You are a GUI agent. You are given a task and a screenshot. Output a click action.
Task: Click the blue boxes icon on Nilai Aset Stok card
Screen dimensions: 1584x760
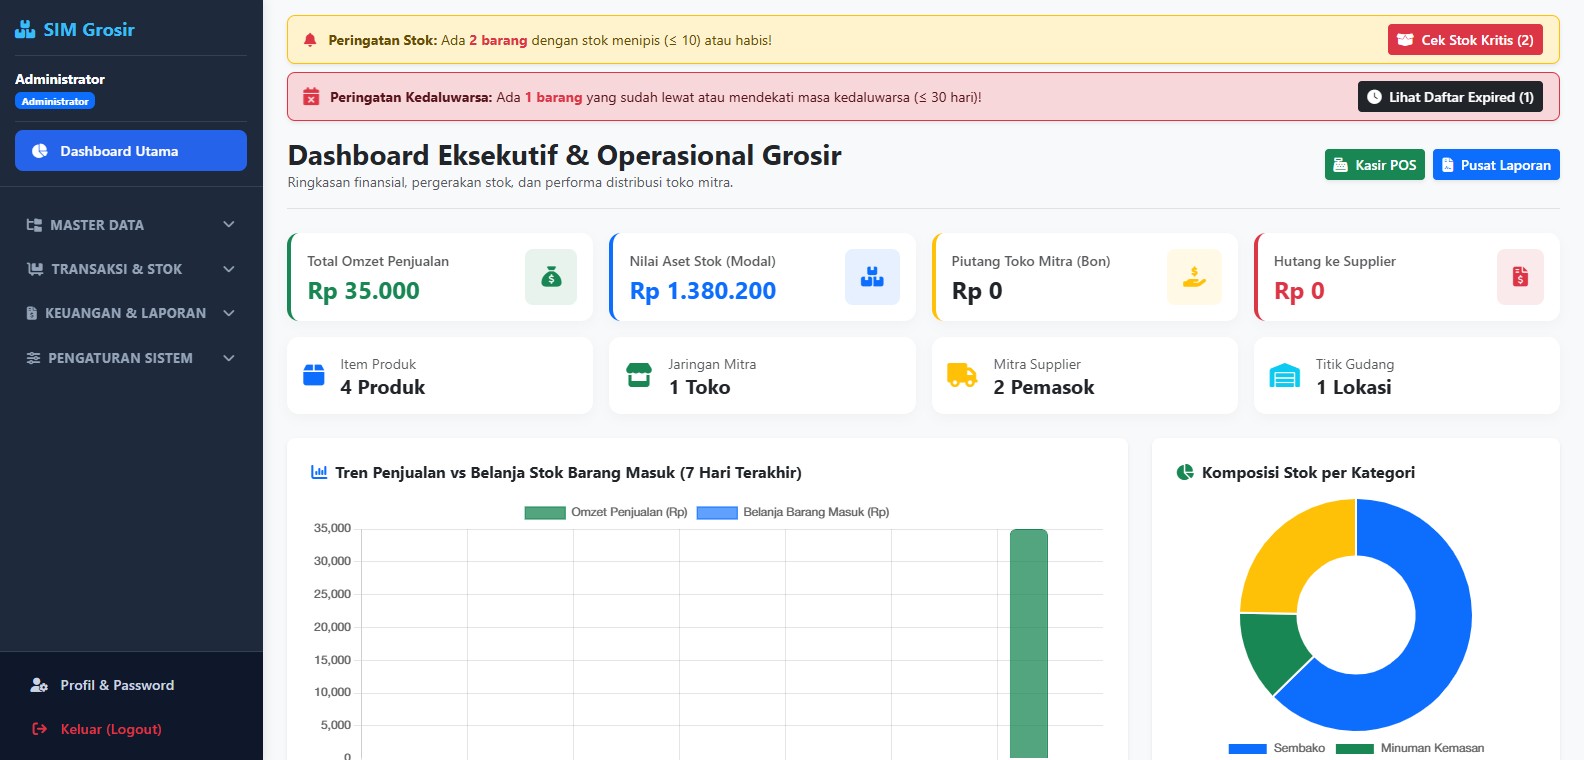click(x=872, y=277)
